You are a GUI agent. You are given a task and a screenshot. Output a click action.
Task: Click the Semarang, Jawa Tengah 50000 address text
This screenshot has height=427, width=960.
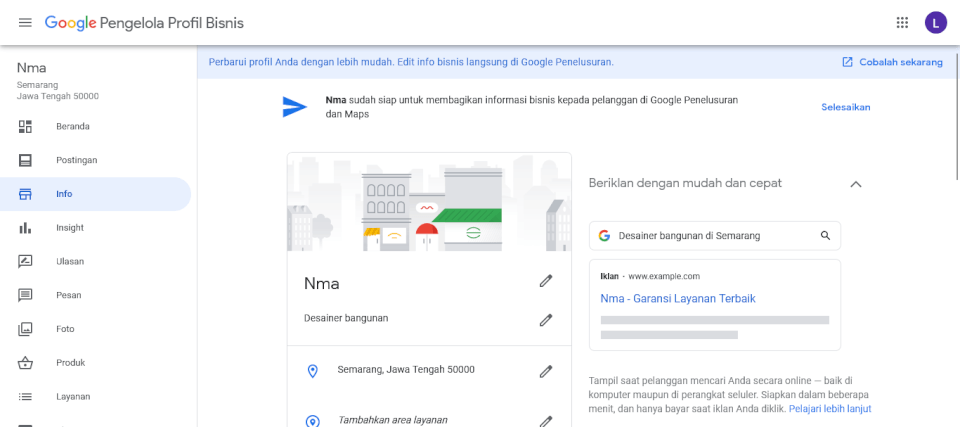tap(406, 369)
